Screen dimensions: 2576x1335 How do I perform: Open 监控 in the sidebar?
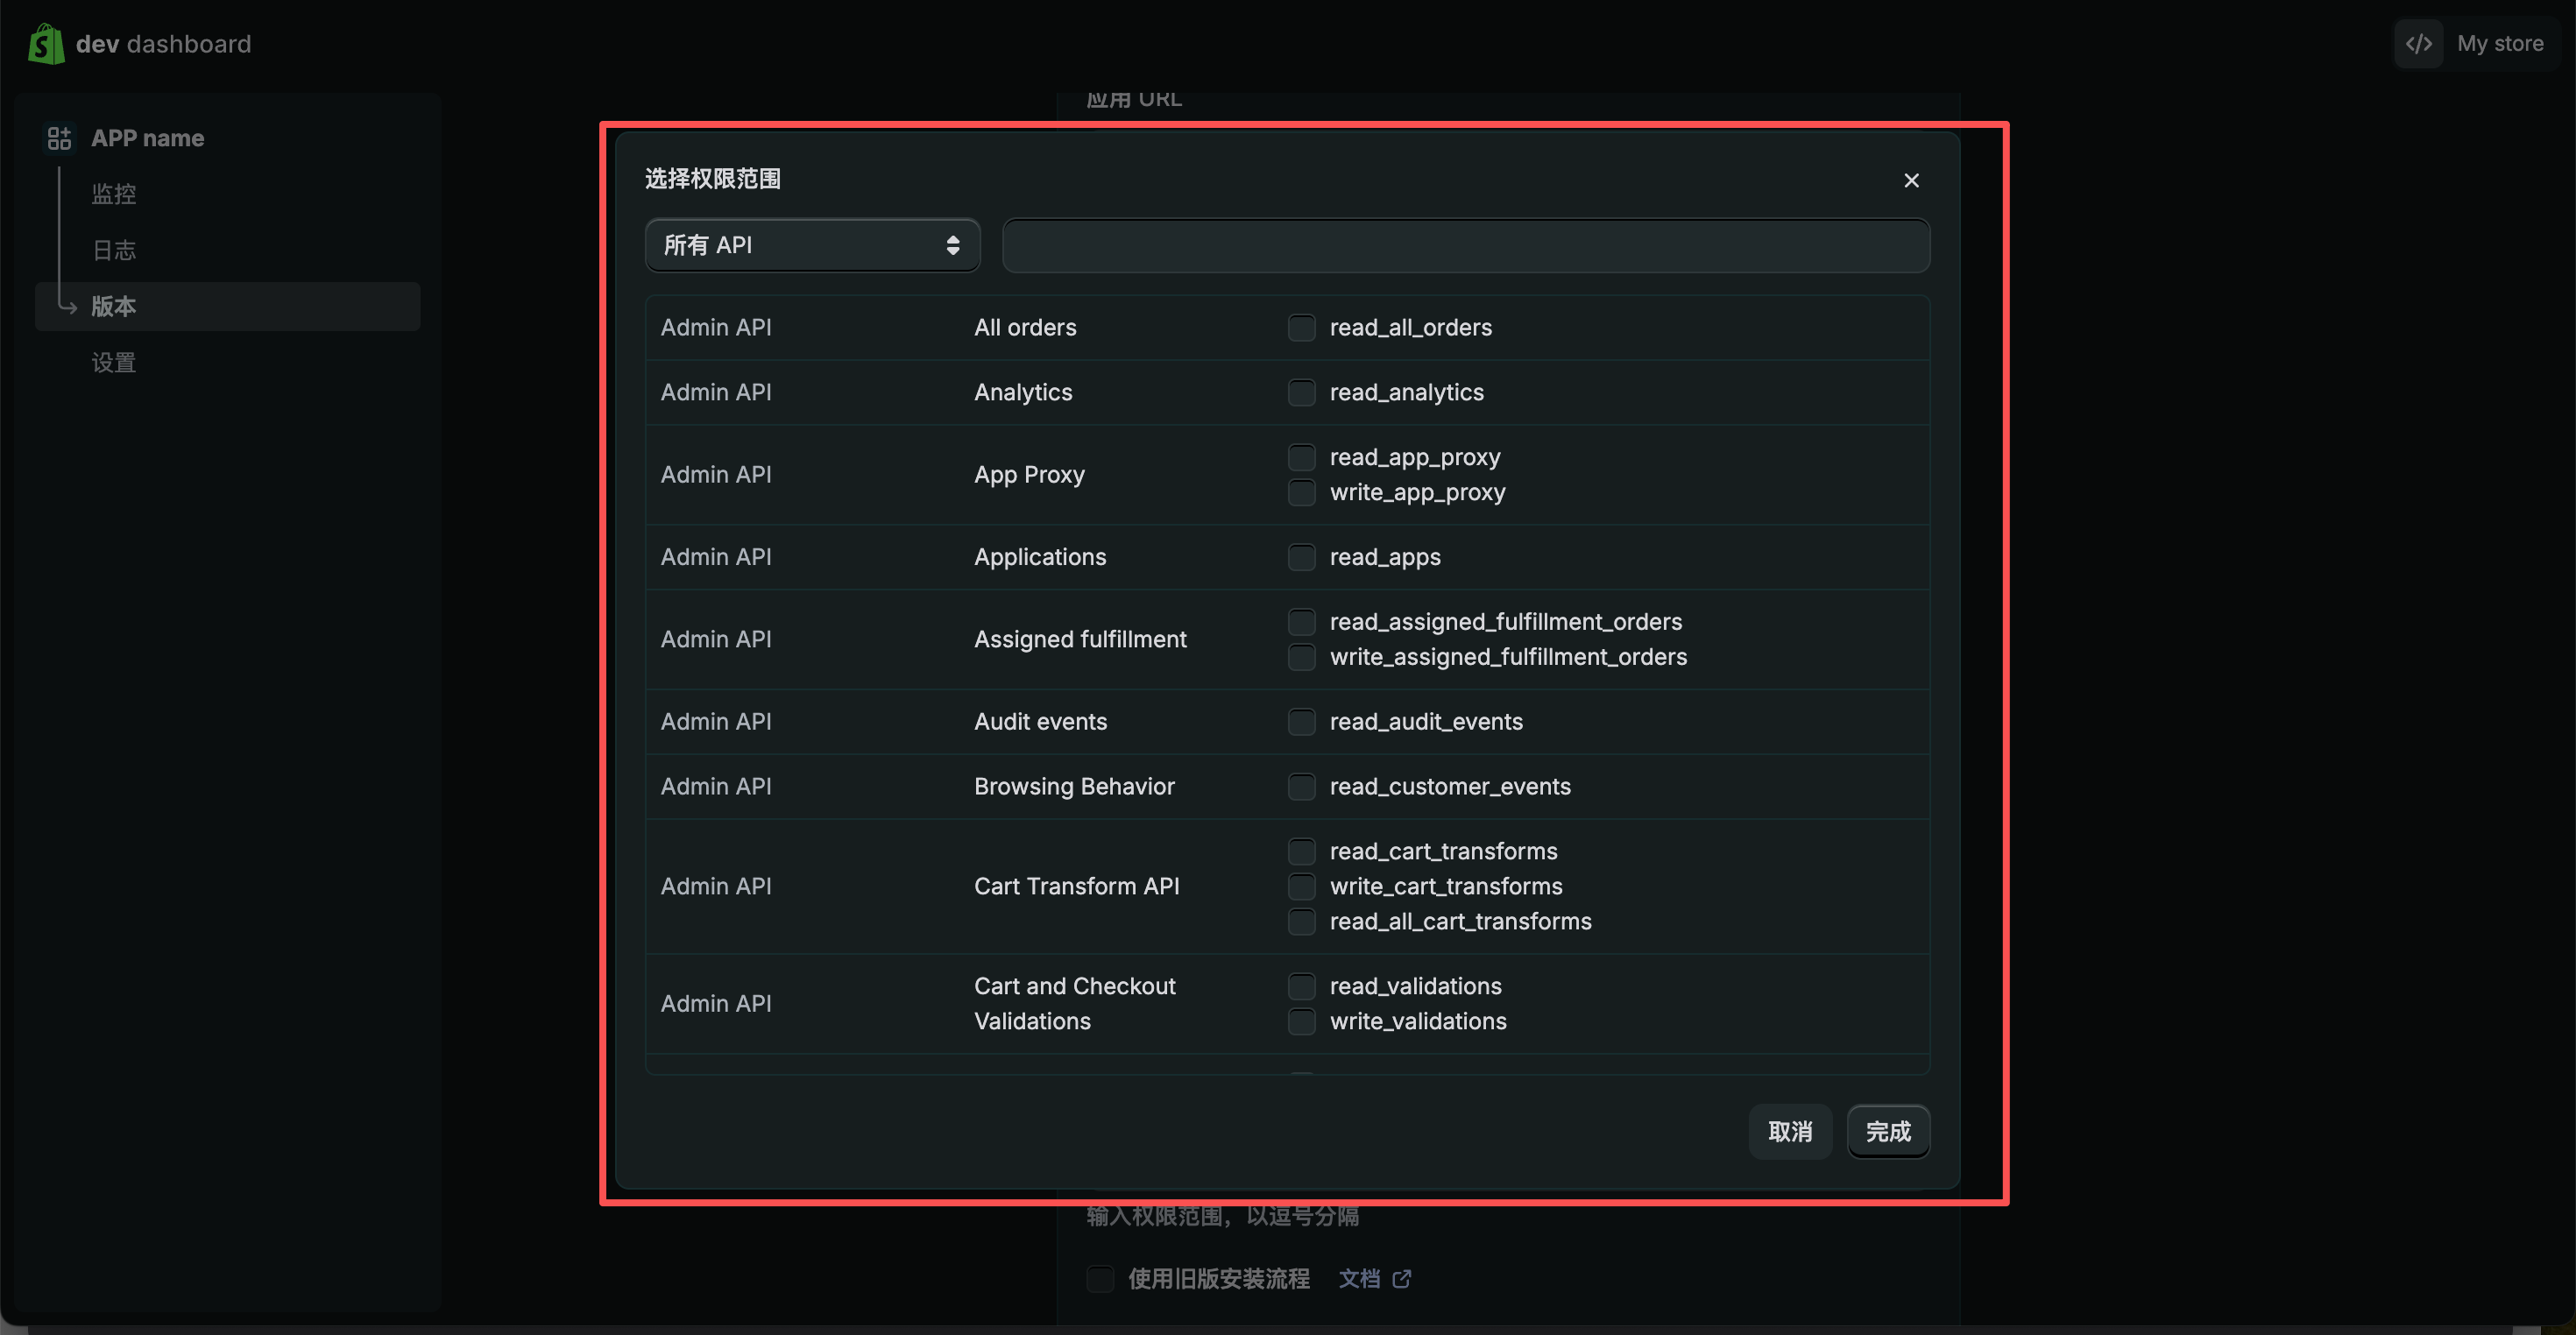coord(114,194)
